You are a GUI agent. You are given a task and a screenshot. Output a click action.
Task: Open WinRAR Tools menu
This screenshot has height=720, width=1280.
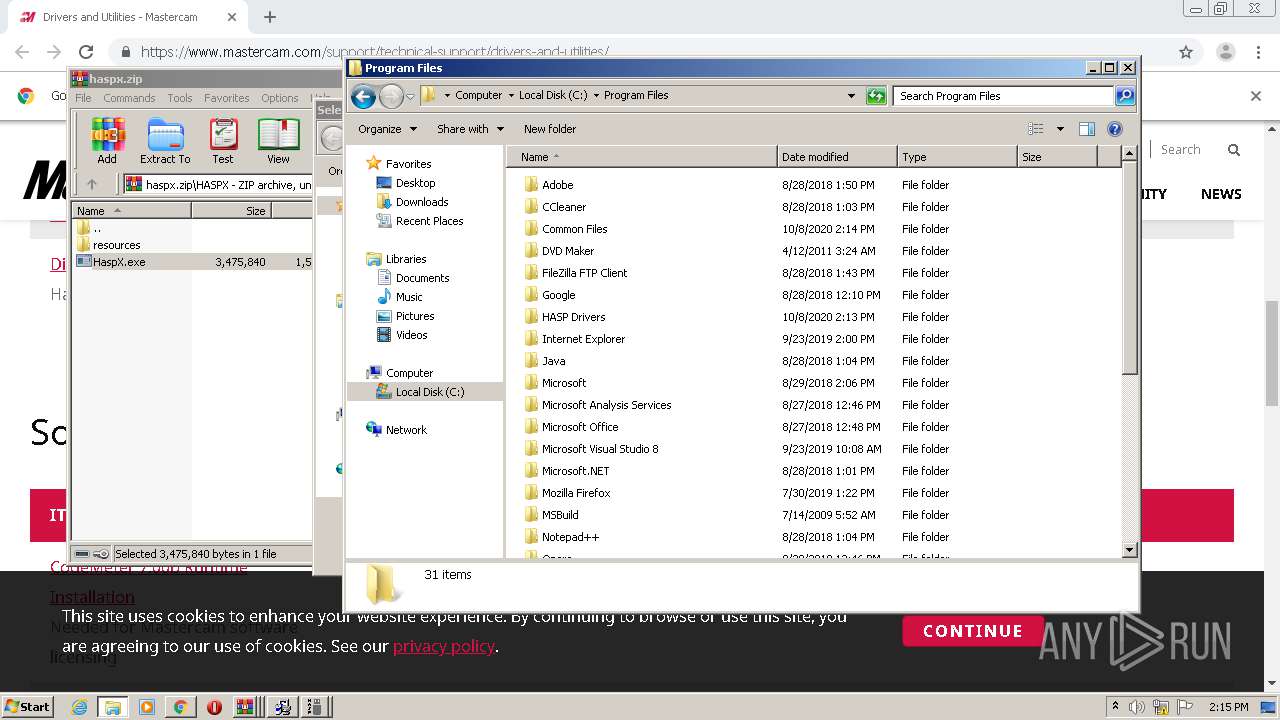(x=180, y=98)
